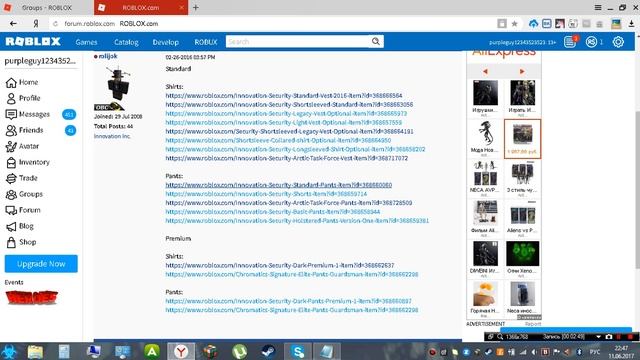The height and width of the screenshot is (360, 640).
Task: Click Messages unread count badge
Action: pyautogui.click(x=69, y=114)
